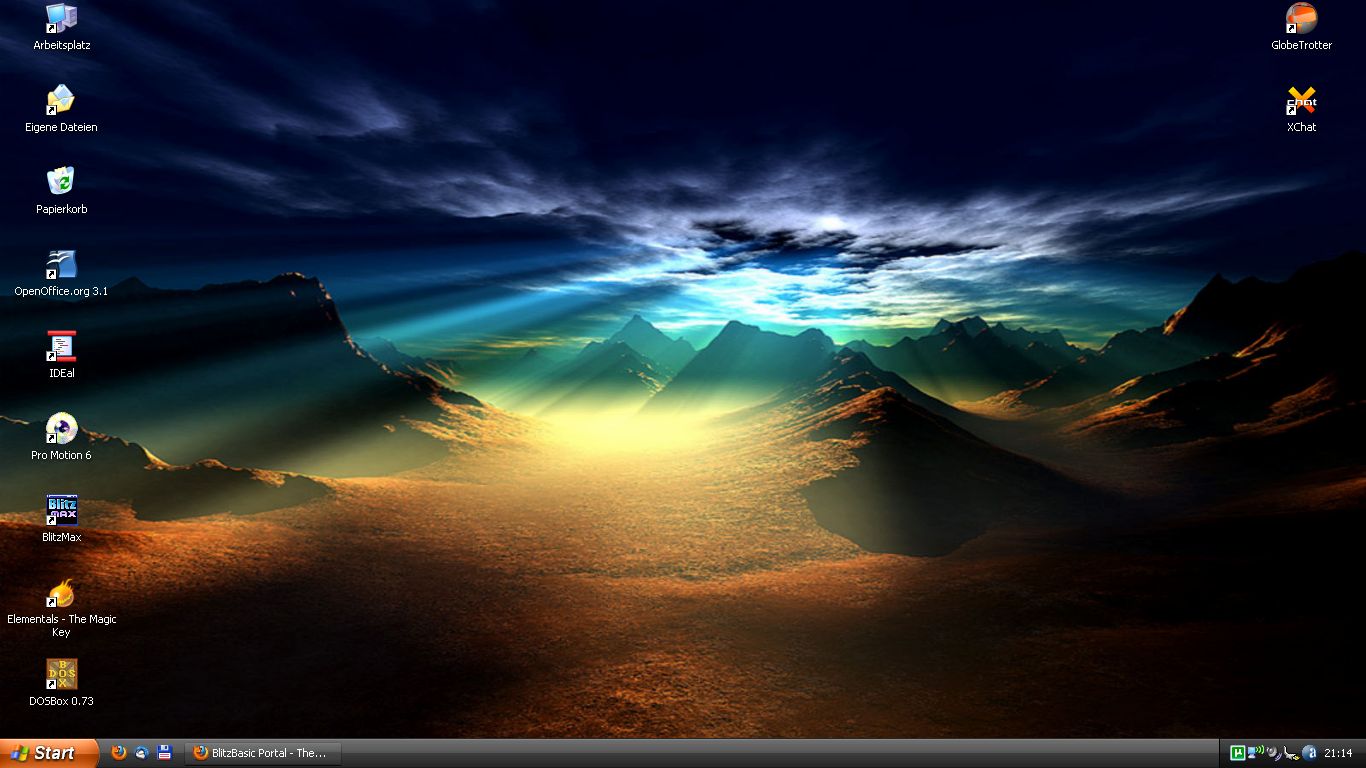The width and height of the screenshot is (1366, 768).
Task: Select the Pro Motion 6 shortcut
Action: (x=61, y=429)
